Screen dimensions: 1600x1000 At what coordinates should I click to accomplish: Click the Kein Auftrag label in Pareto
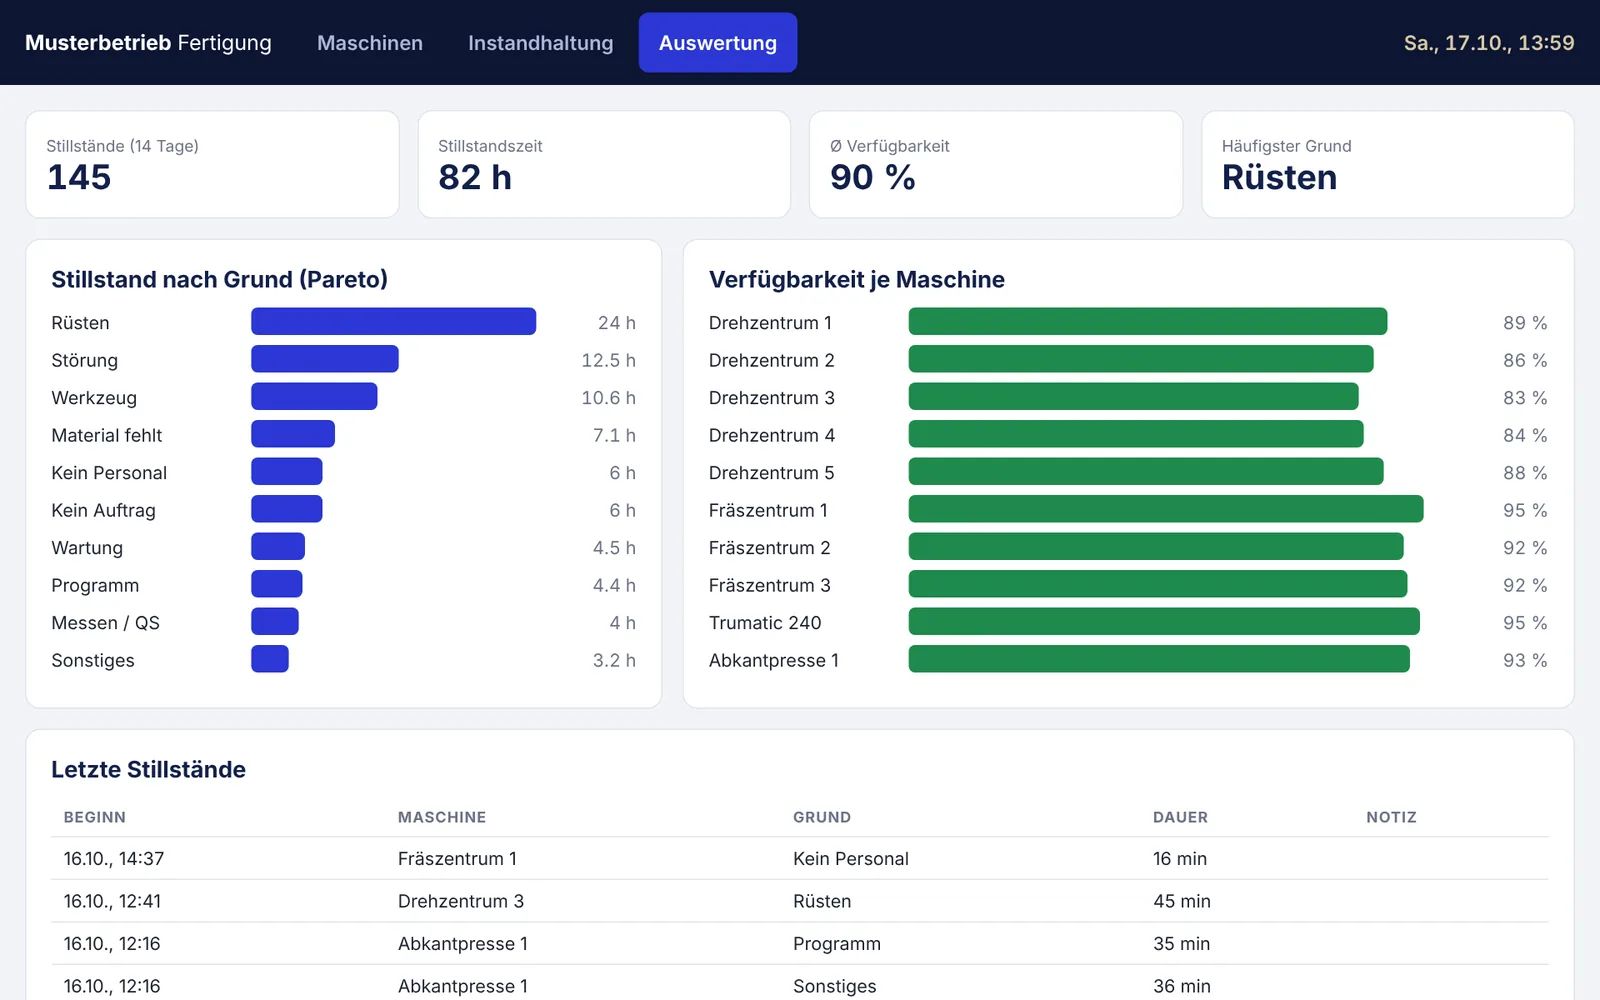(x=103, y=510)
